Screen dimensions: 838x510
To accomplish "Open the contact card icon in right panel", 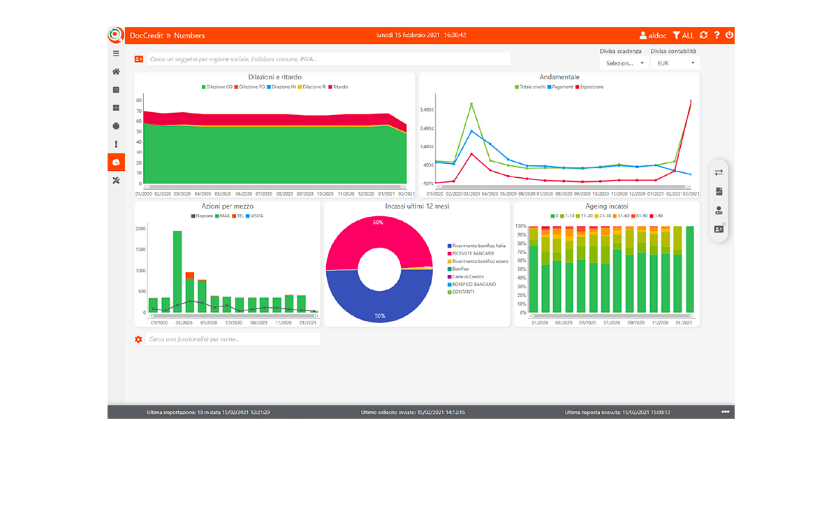I will click(719, 229).
